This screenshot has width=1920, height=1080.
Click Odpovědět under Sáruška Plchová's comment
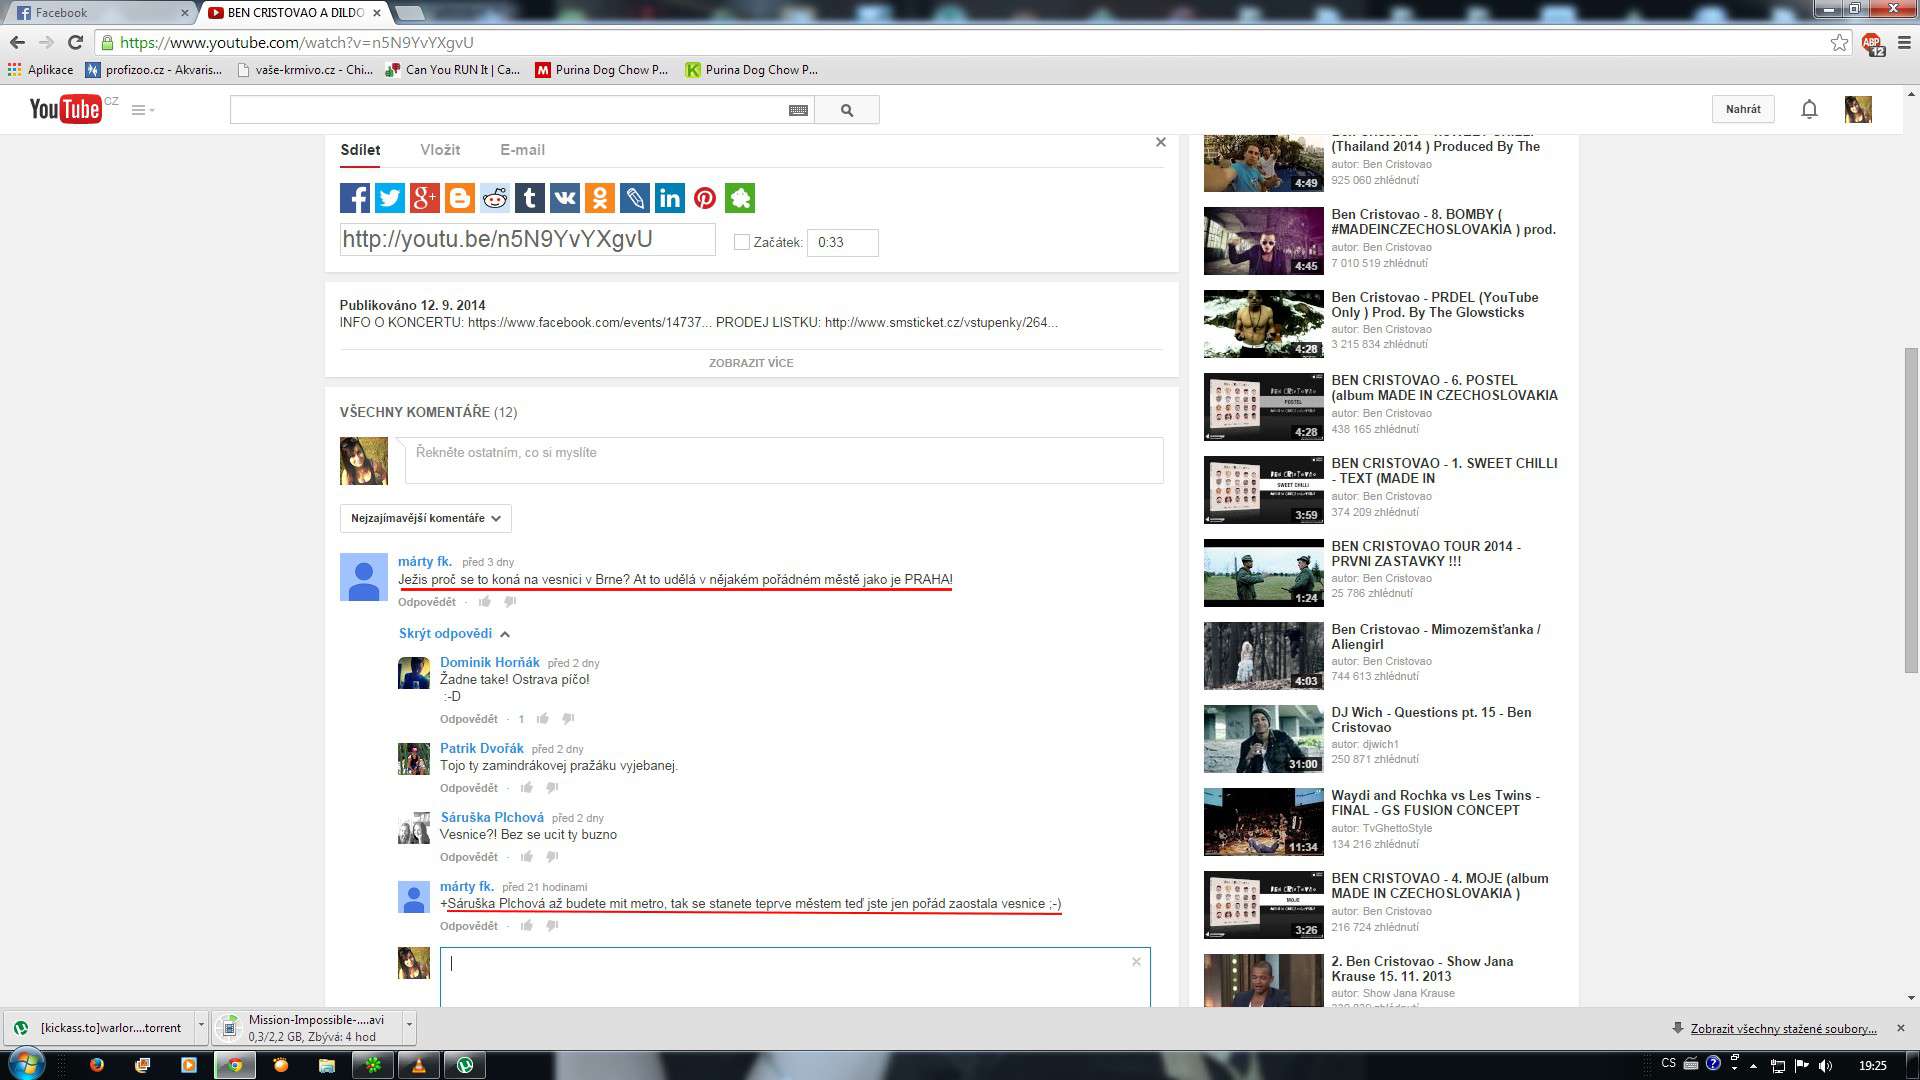click(x=468, y=857)
